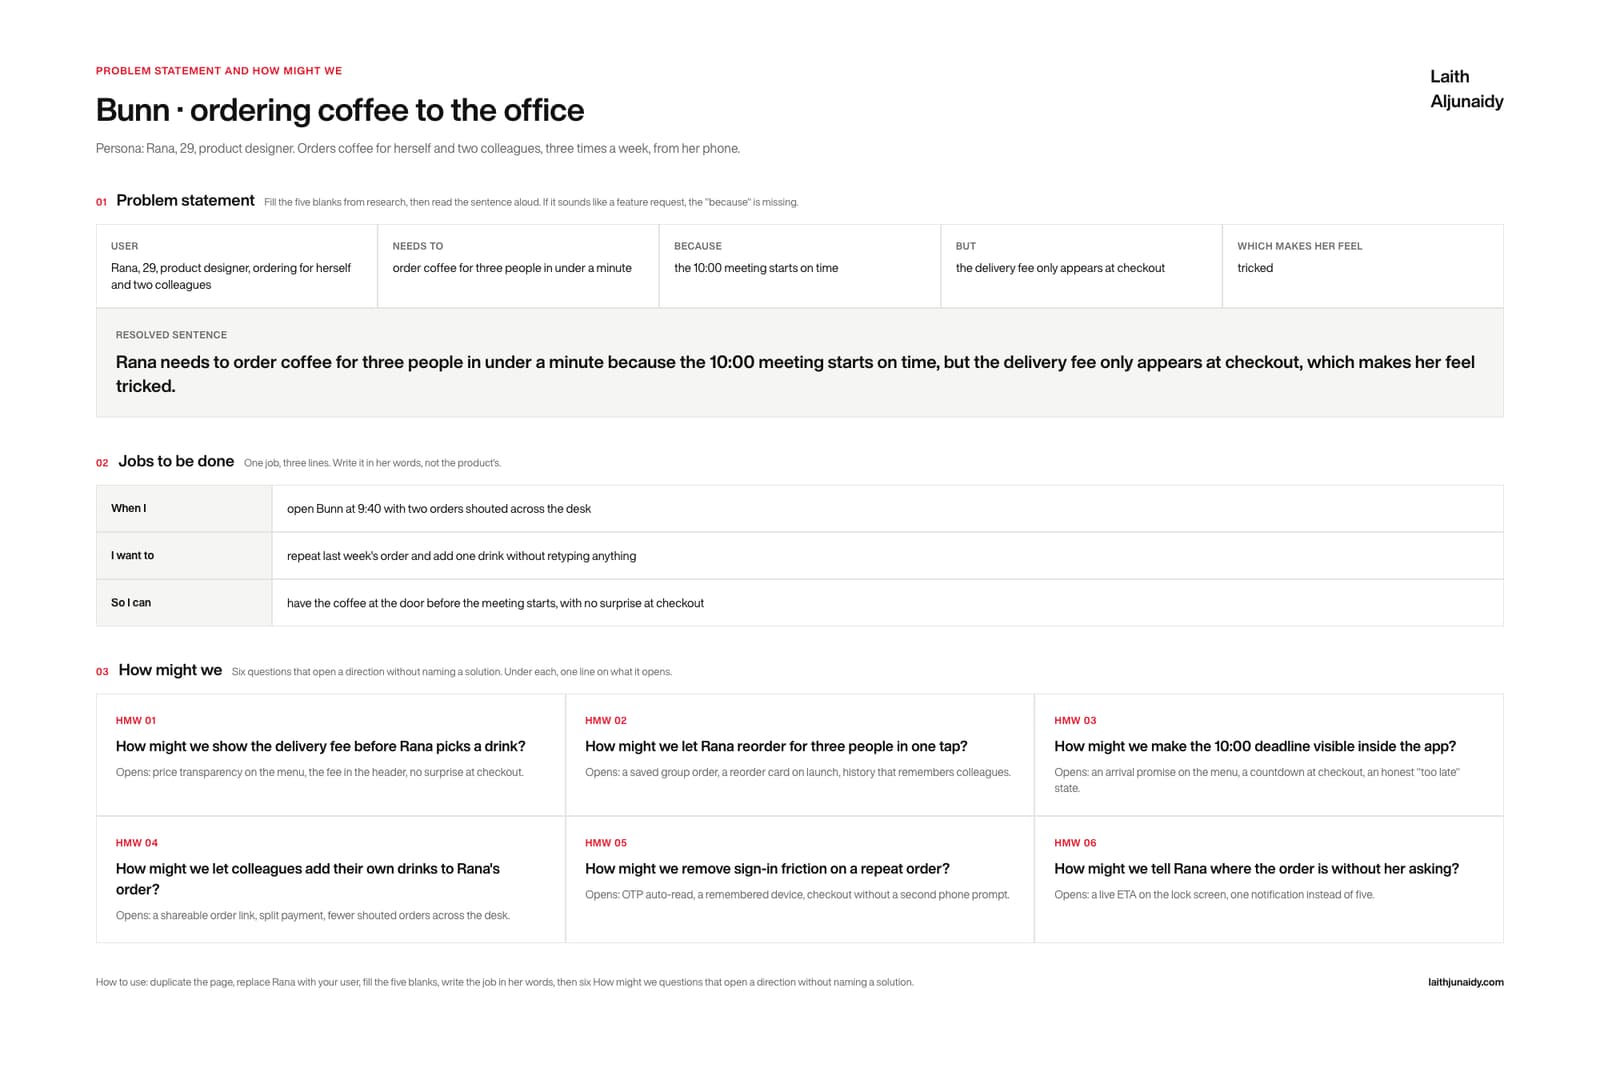Click the 'Fill the five blanks from research' instruction
This screenshot has height=1068, width=1600.
(x=531, y=202)
